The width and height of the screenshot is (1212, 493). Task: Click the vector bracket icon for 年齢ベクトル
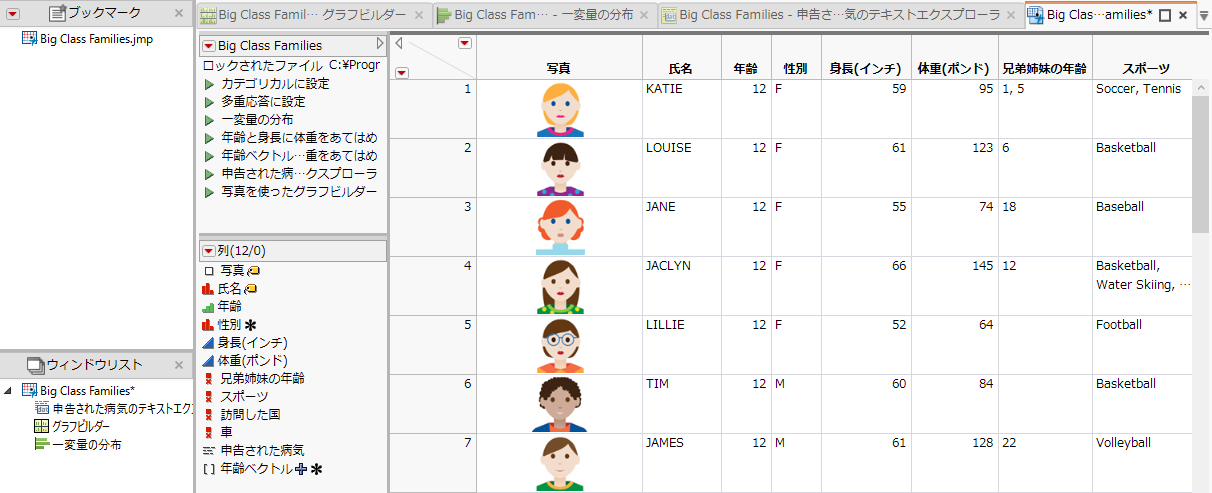208,468
